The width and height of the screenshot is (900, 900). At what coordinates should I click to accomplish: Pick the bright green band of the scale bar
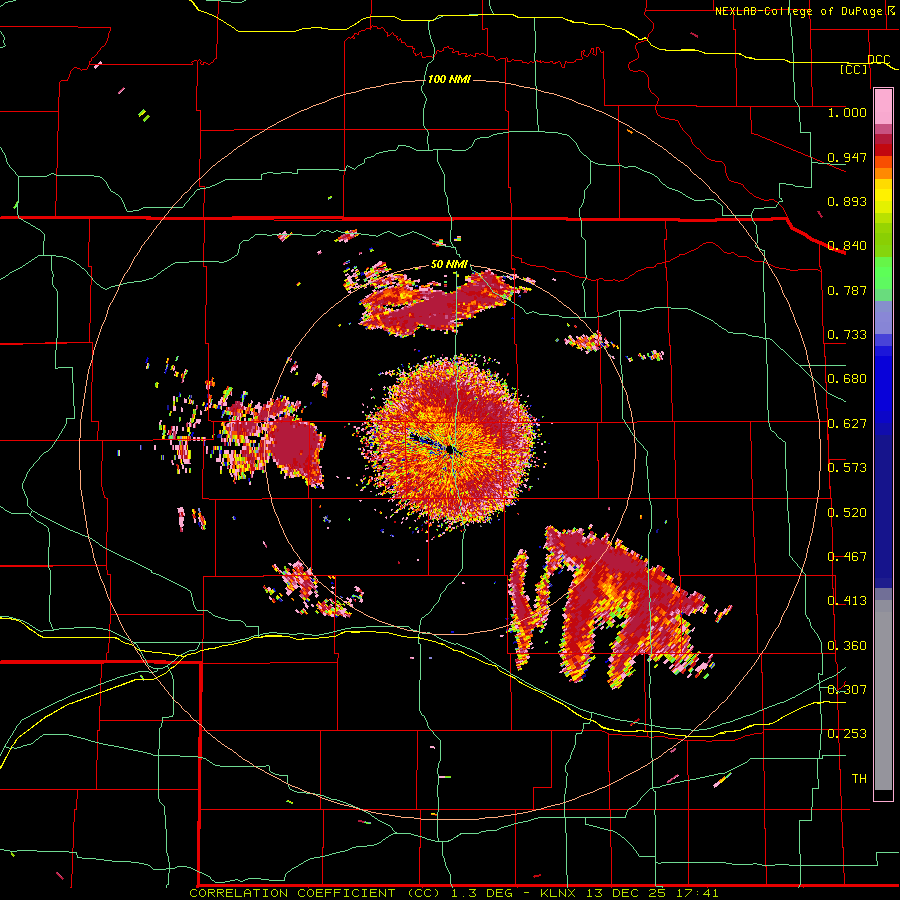883,273
